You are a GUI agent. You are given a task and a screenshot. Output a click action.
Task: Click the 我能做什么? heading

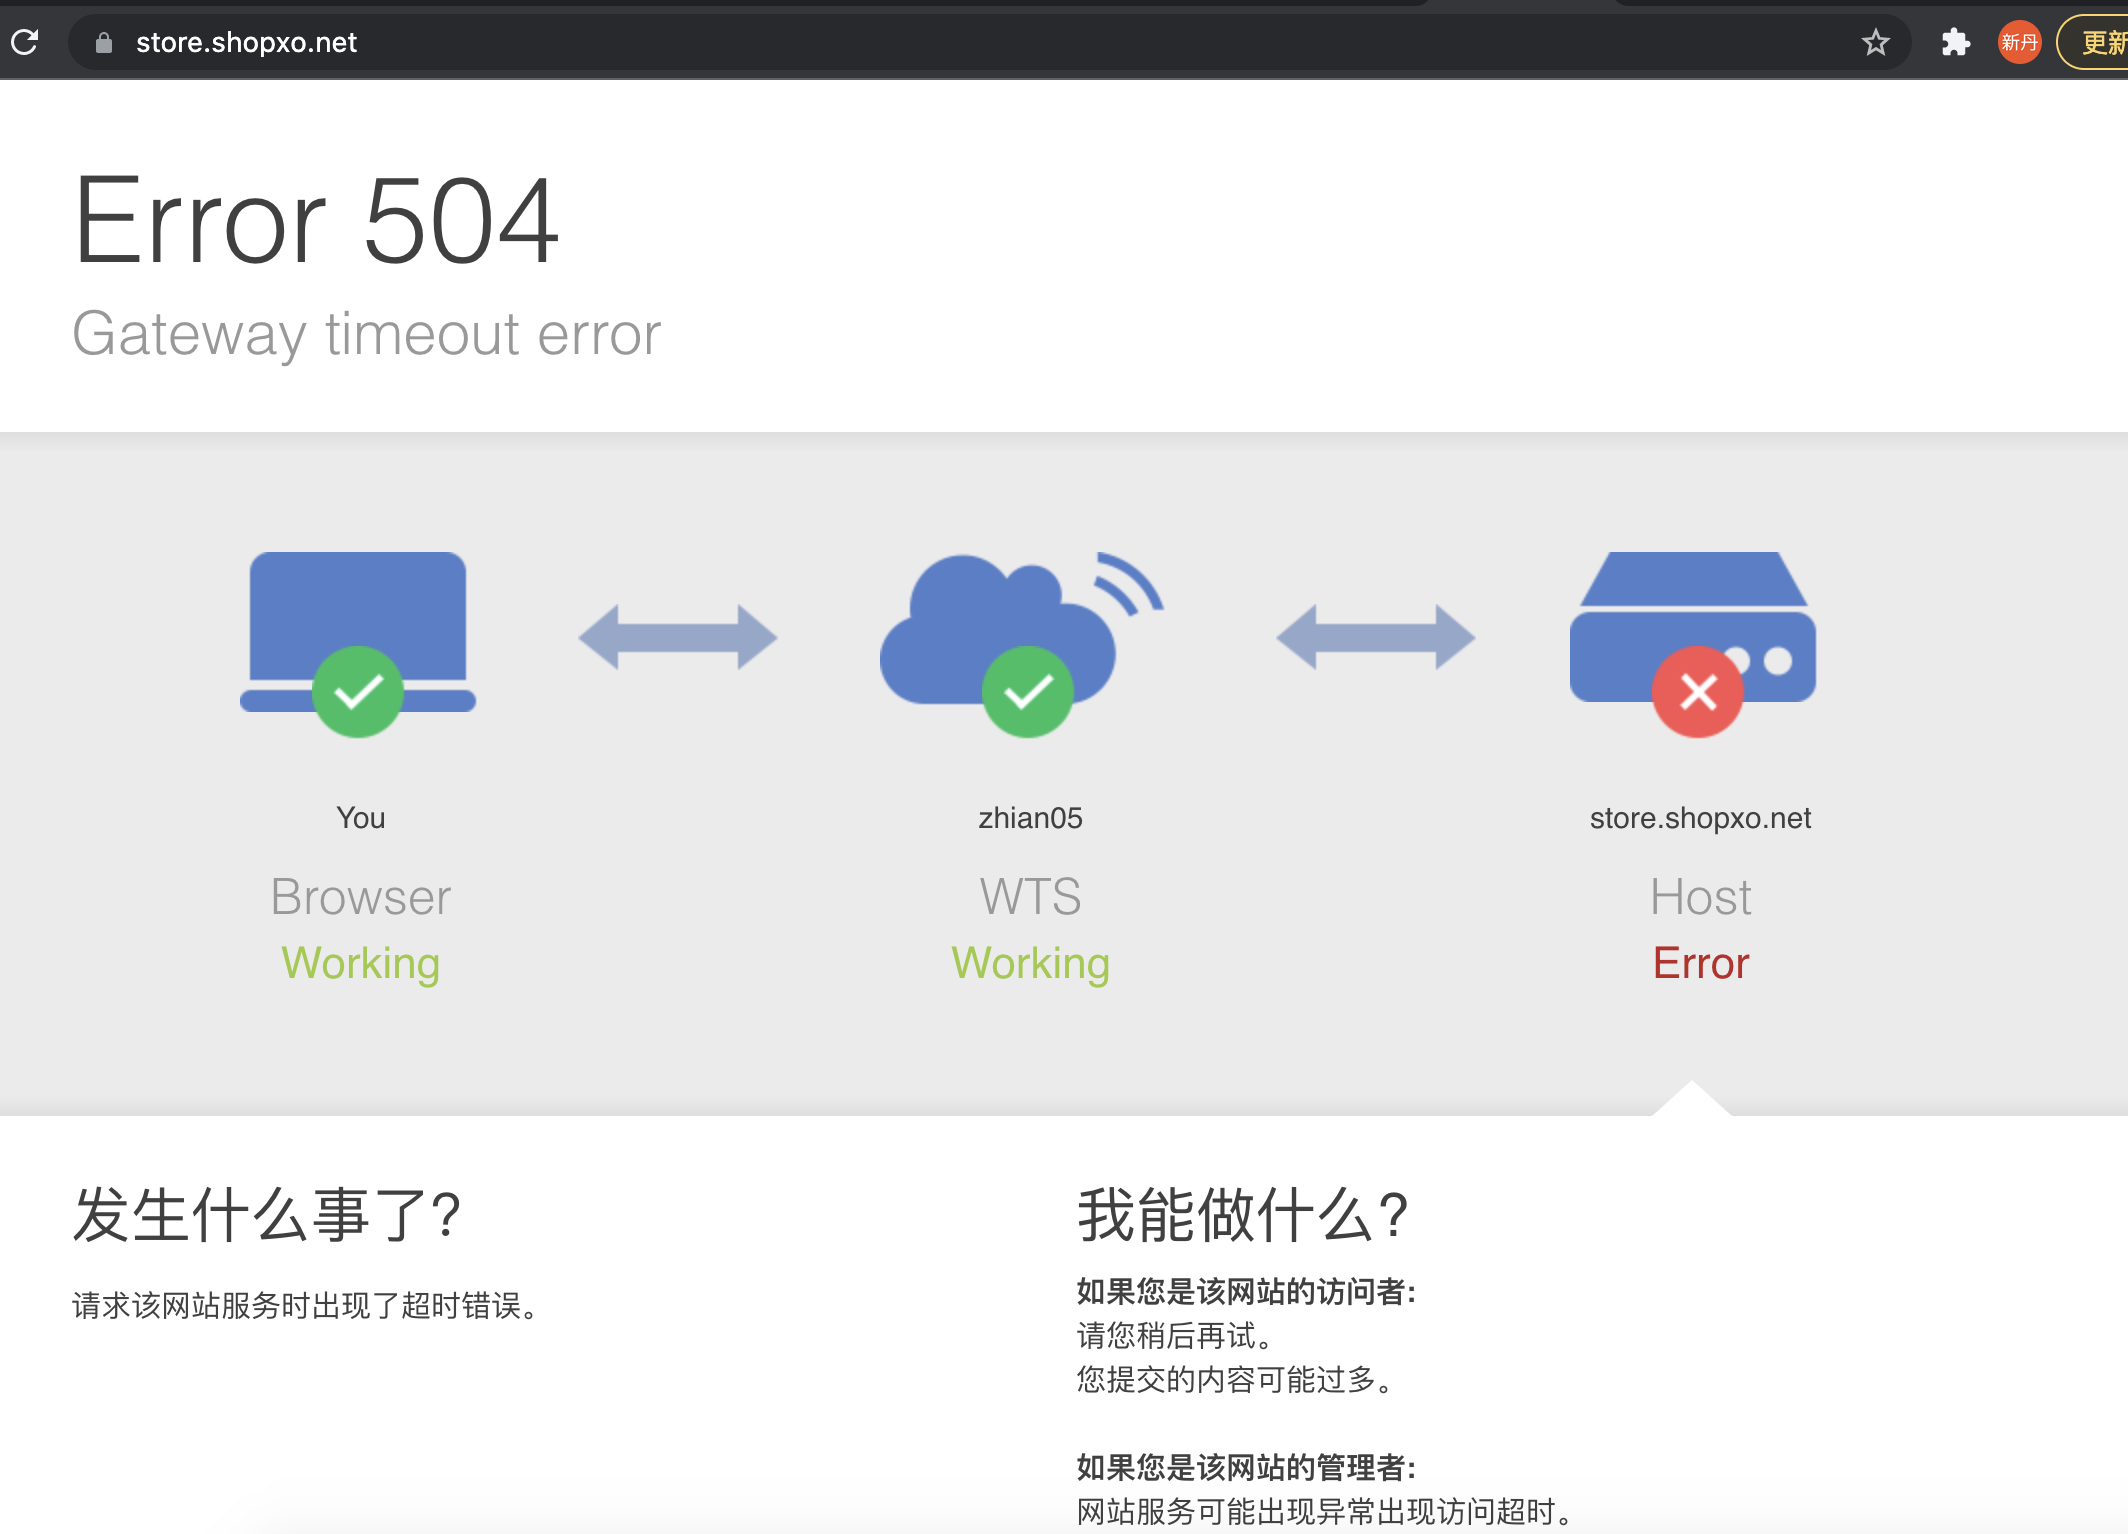click(1243, 1216)
